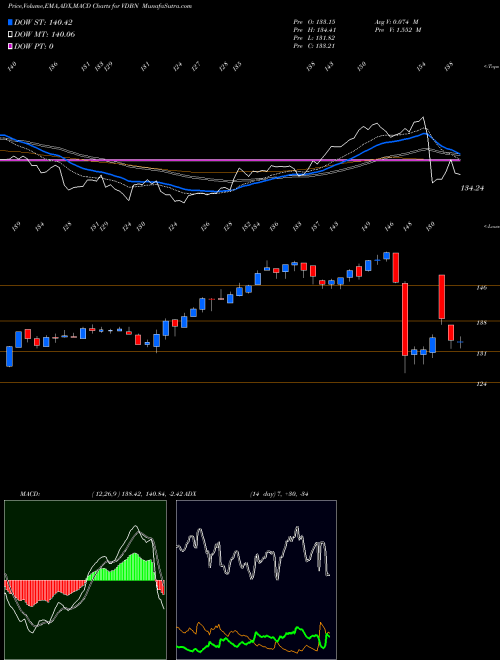Viewport: 500px width, 660px height.
Task: Click the magenta DOW PT legend swatch
Action: coord(10,46)
